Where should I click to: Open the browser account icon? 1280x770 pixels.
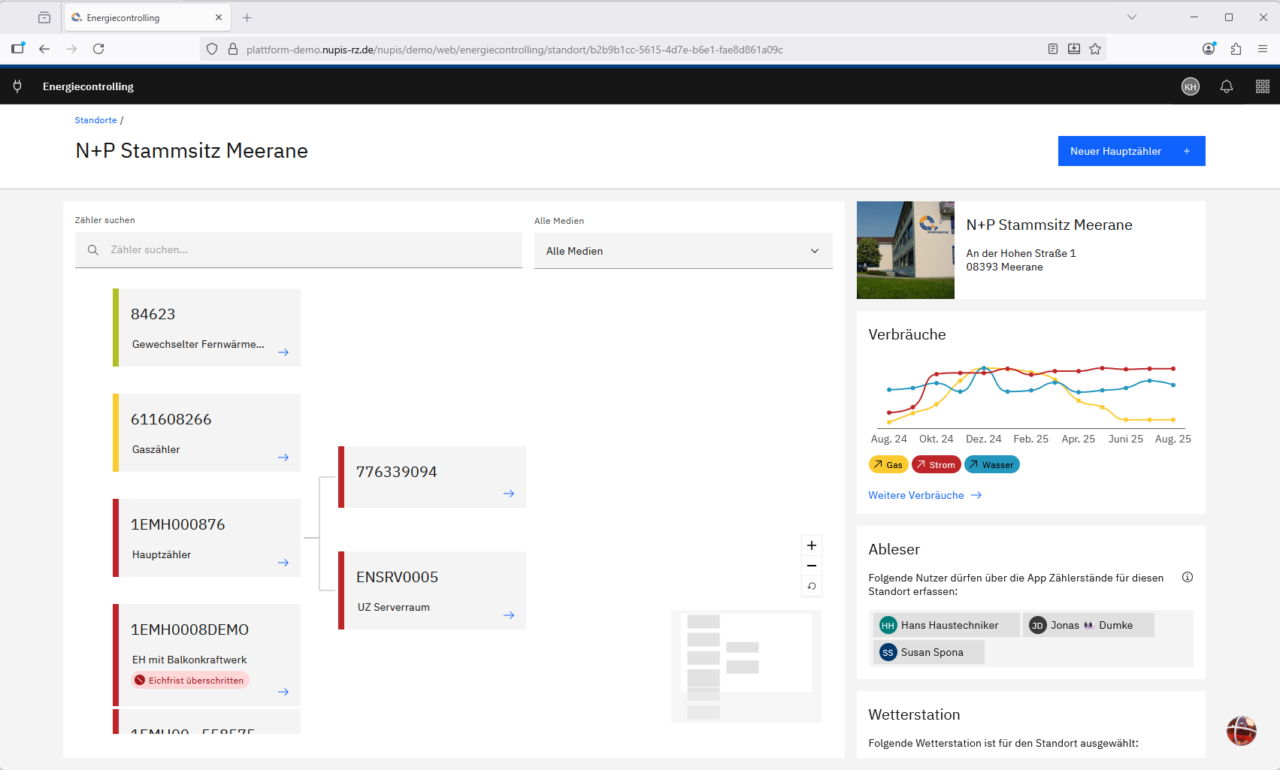[x=1210, y=49]
